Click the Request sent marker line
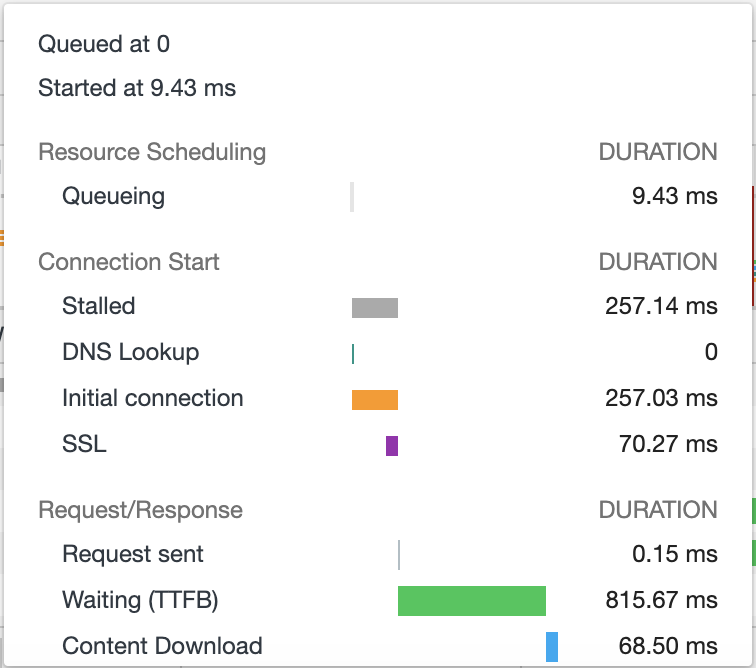This screenshot has height=668, width=756. click(399, 555)
